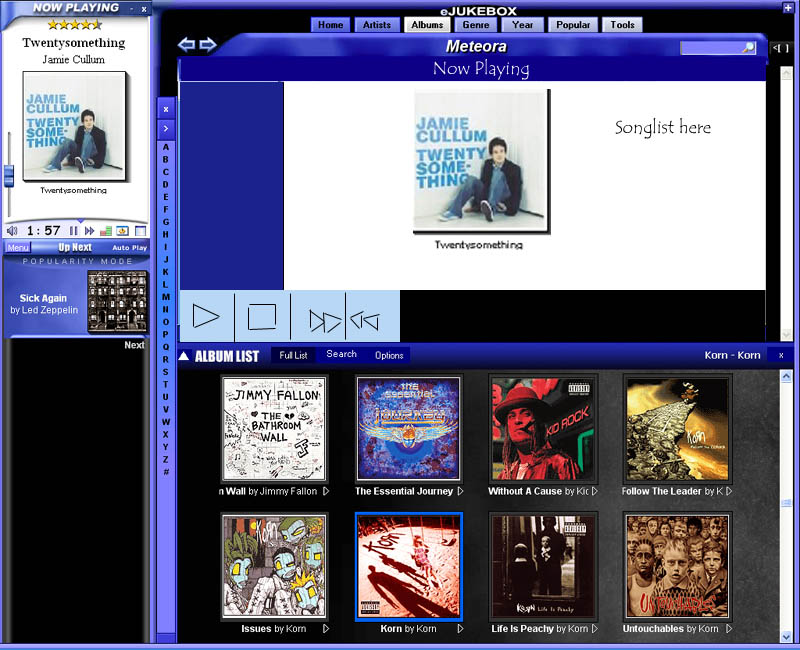Image resolution: width=800 pixels, height=650 pixels.
Task: Select the Follow The Leader album cover
Action: tap(678, 429)
